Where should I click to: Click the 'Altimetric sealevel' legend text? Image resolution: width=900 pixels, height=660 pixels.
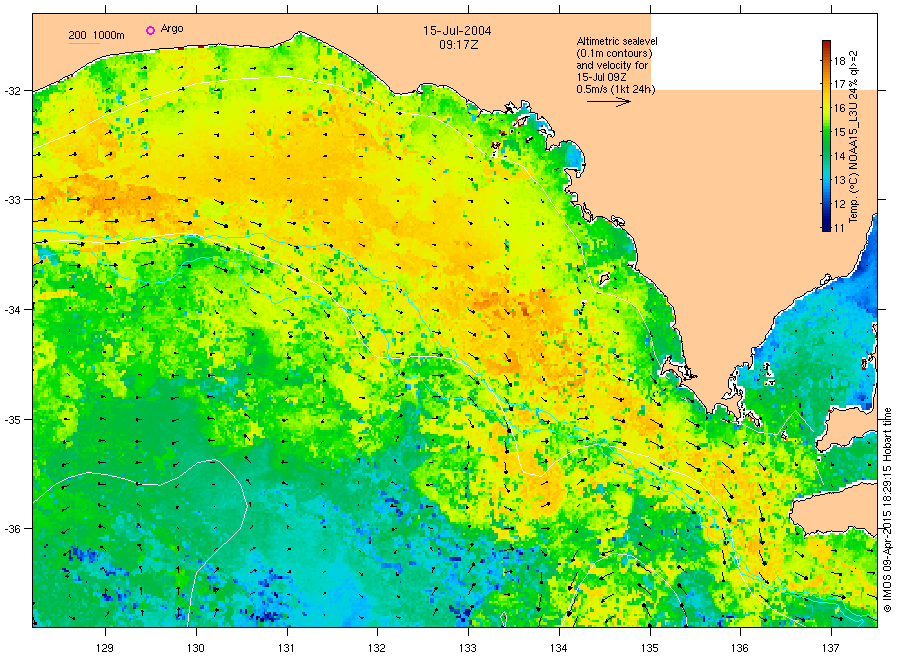pos(617,41)
